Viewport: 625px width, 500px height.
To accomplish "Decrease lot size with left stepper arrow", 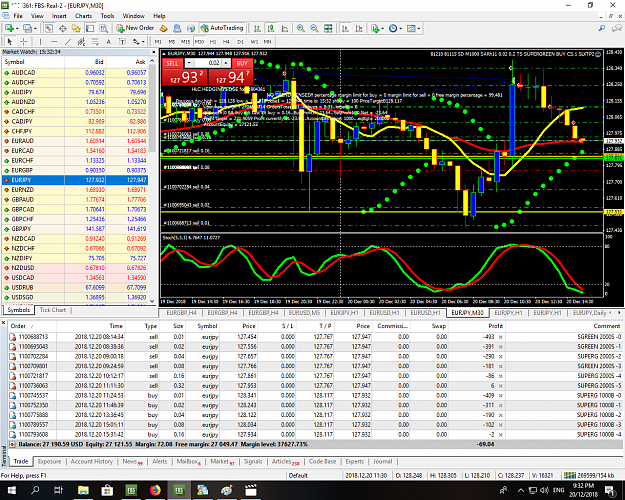I will [x=189, y=63].
